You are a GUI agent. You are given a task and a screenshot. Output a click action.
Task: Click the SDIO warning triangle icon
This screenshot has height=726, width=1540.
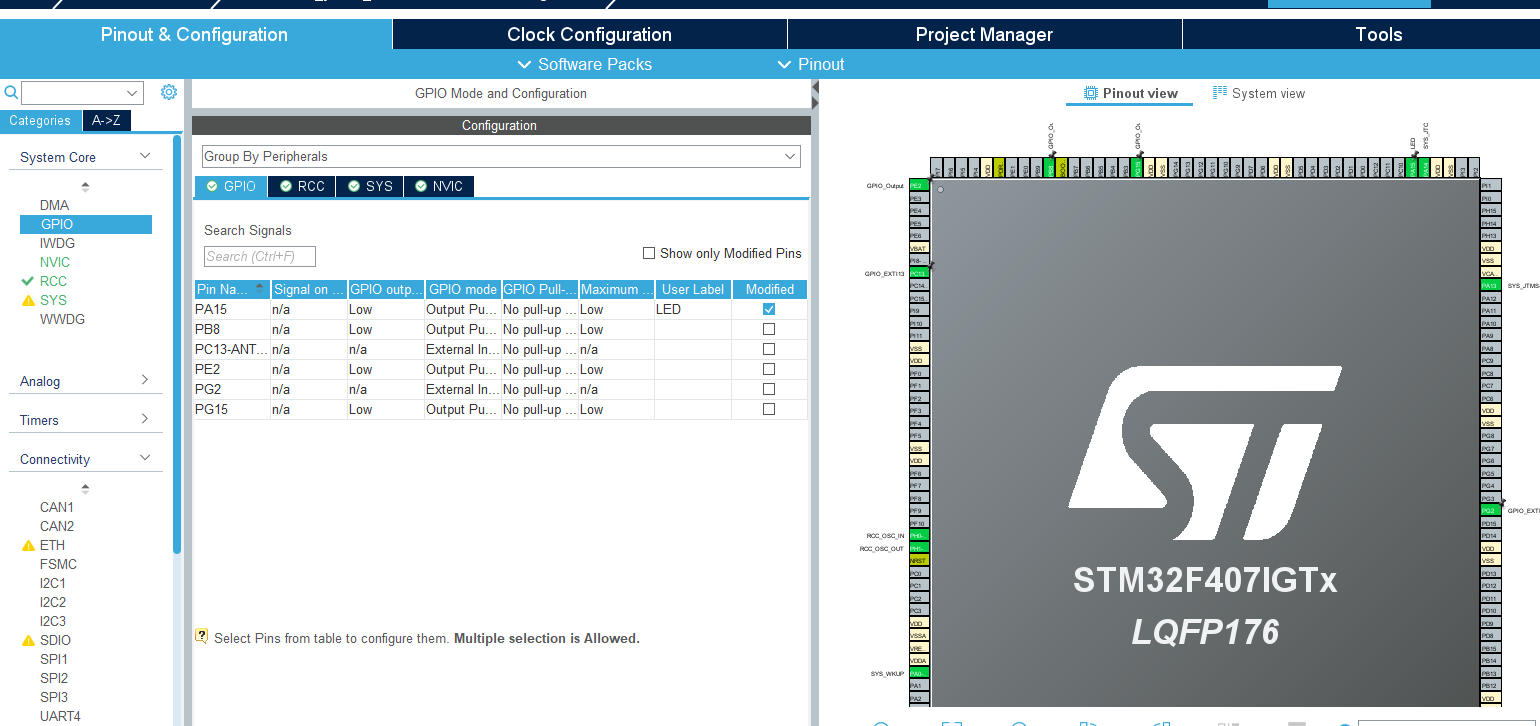pos(28,641)
